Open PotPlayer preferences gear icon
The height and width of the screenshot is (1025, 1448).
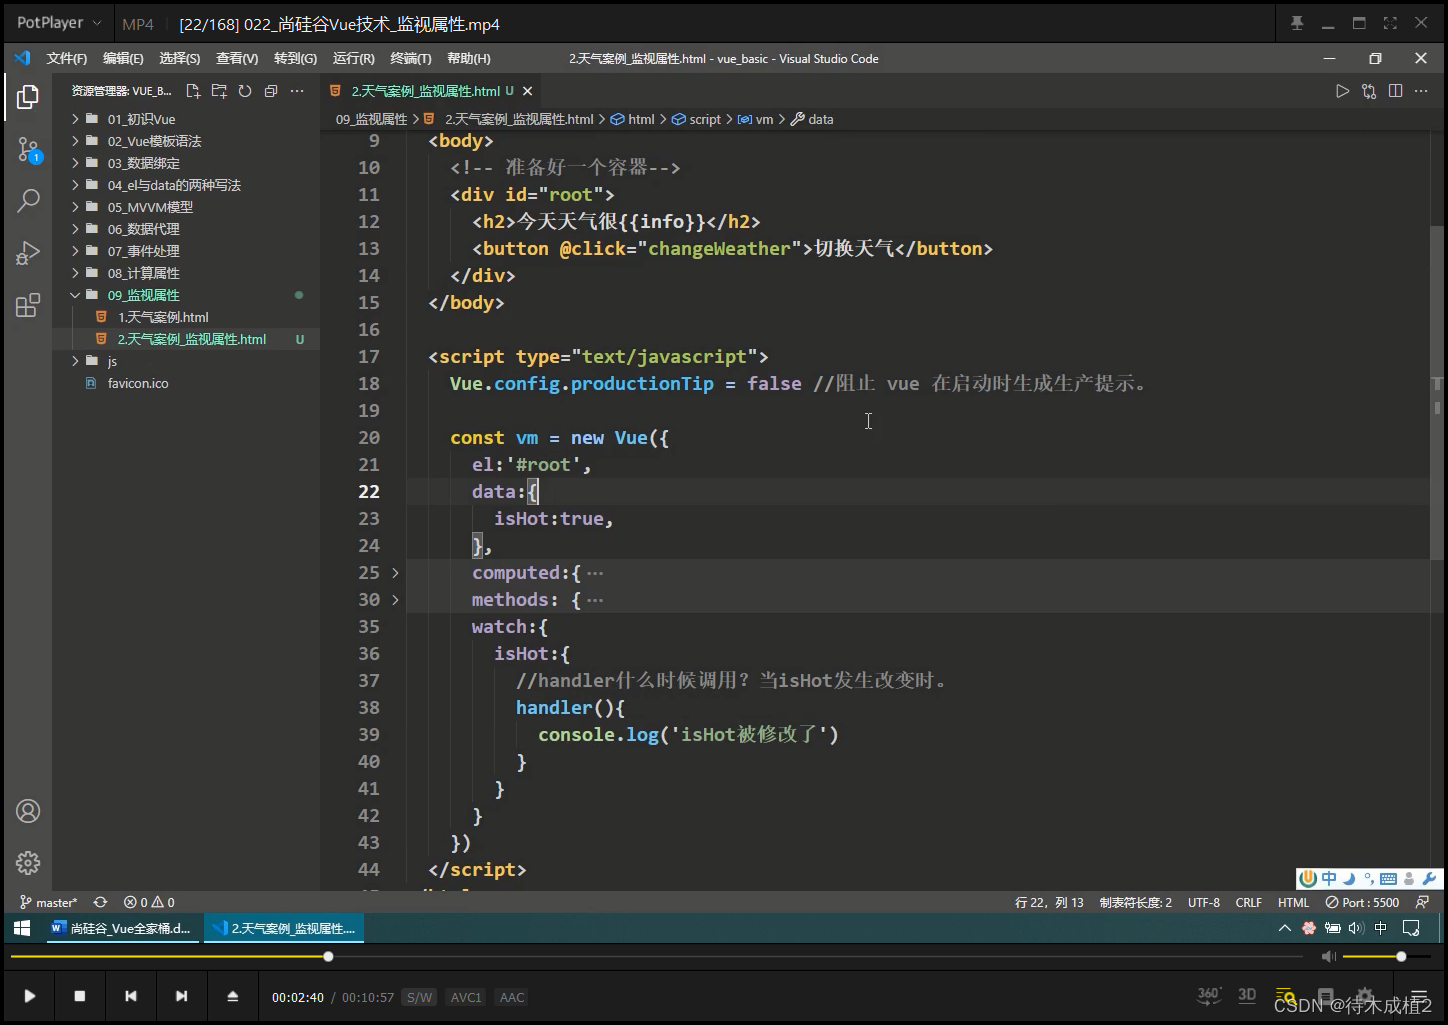coord(1365,996)
